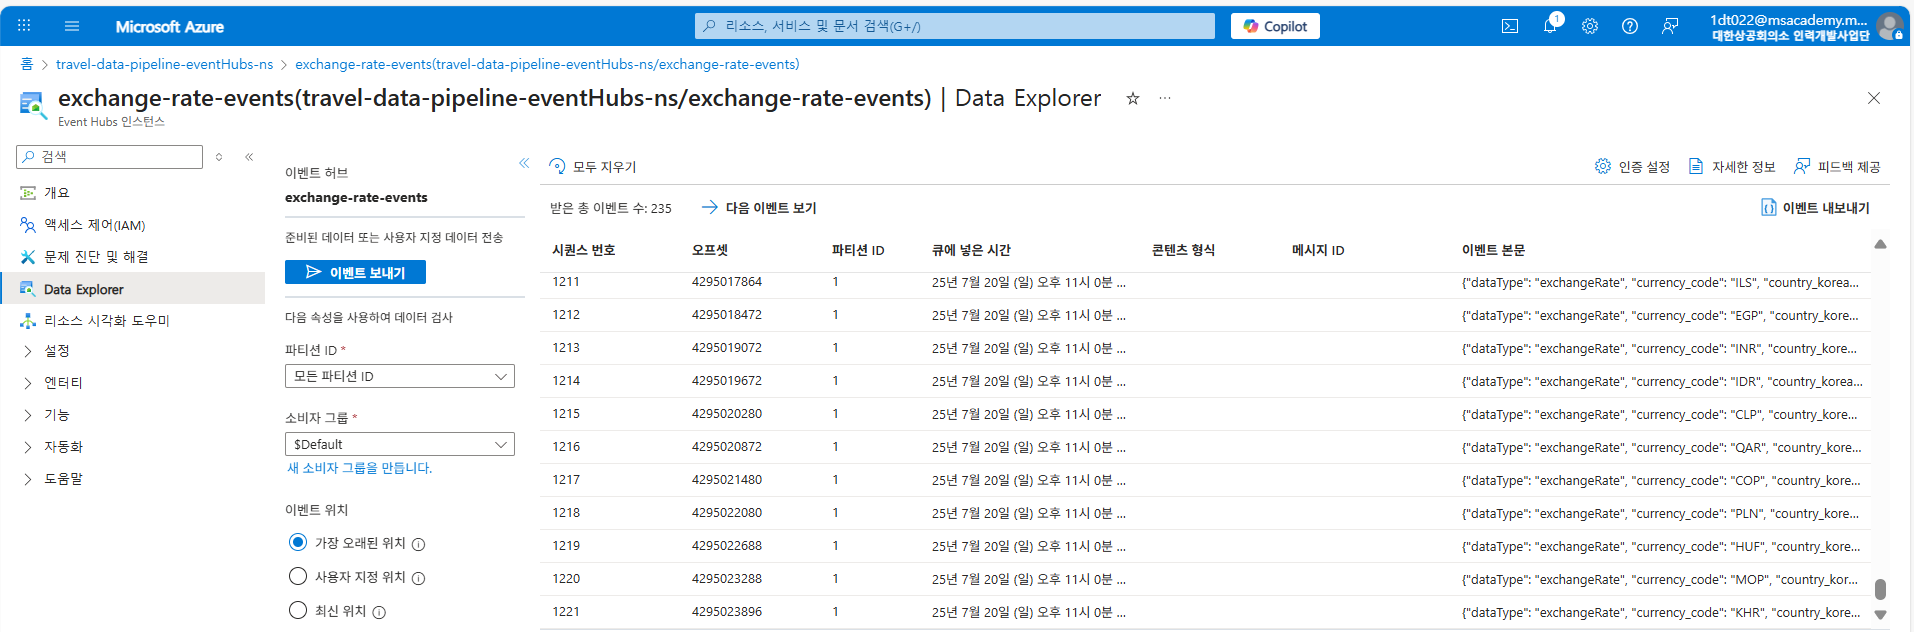The height and width of the screenshot is (632, 1914).
Task: Open the portal hamburger menu
Action: (72, 27)
